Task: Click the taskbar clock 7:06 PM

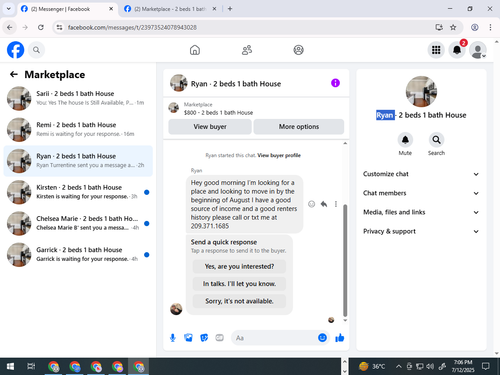Action: click(463, 367)
